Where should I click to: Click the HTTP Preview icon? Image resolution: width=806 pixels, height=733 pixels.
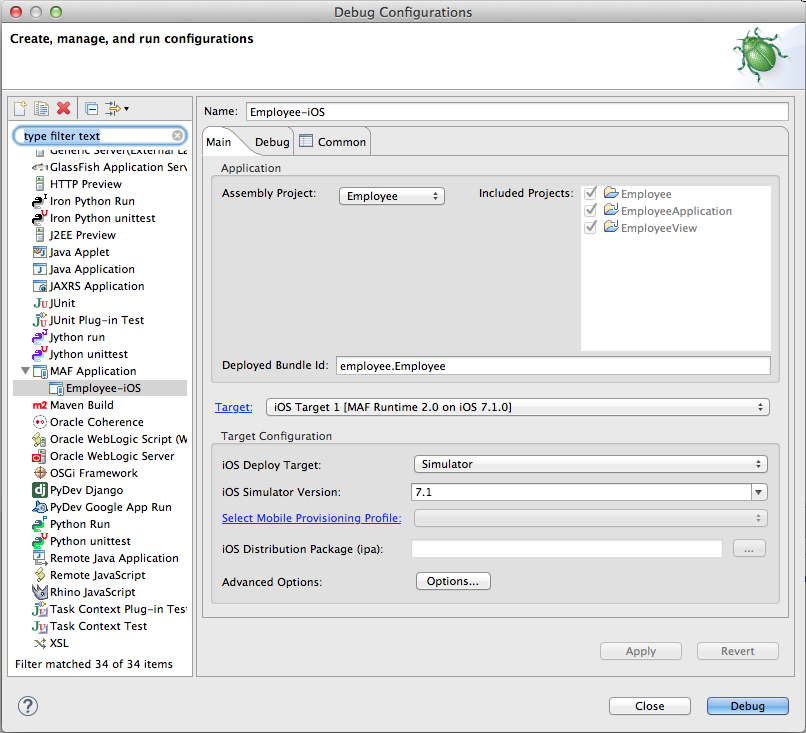pos(40,184)
